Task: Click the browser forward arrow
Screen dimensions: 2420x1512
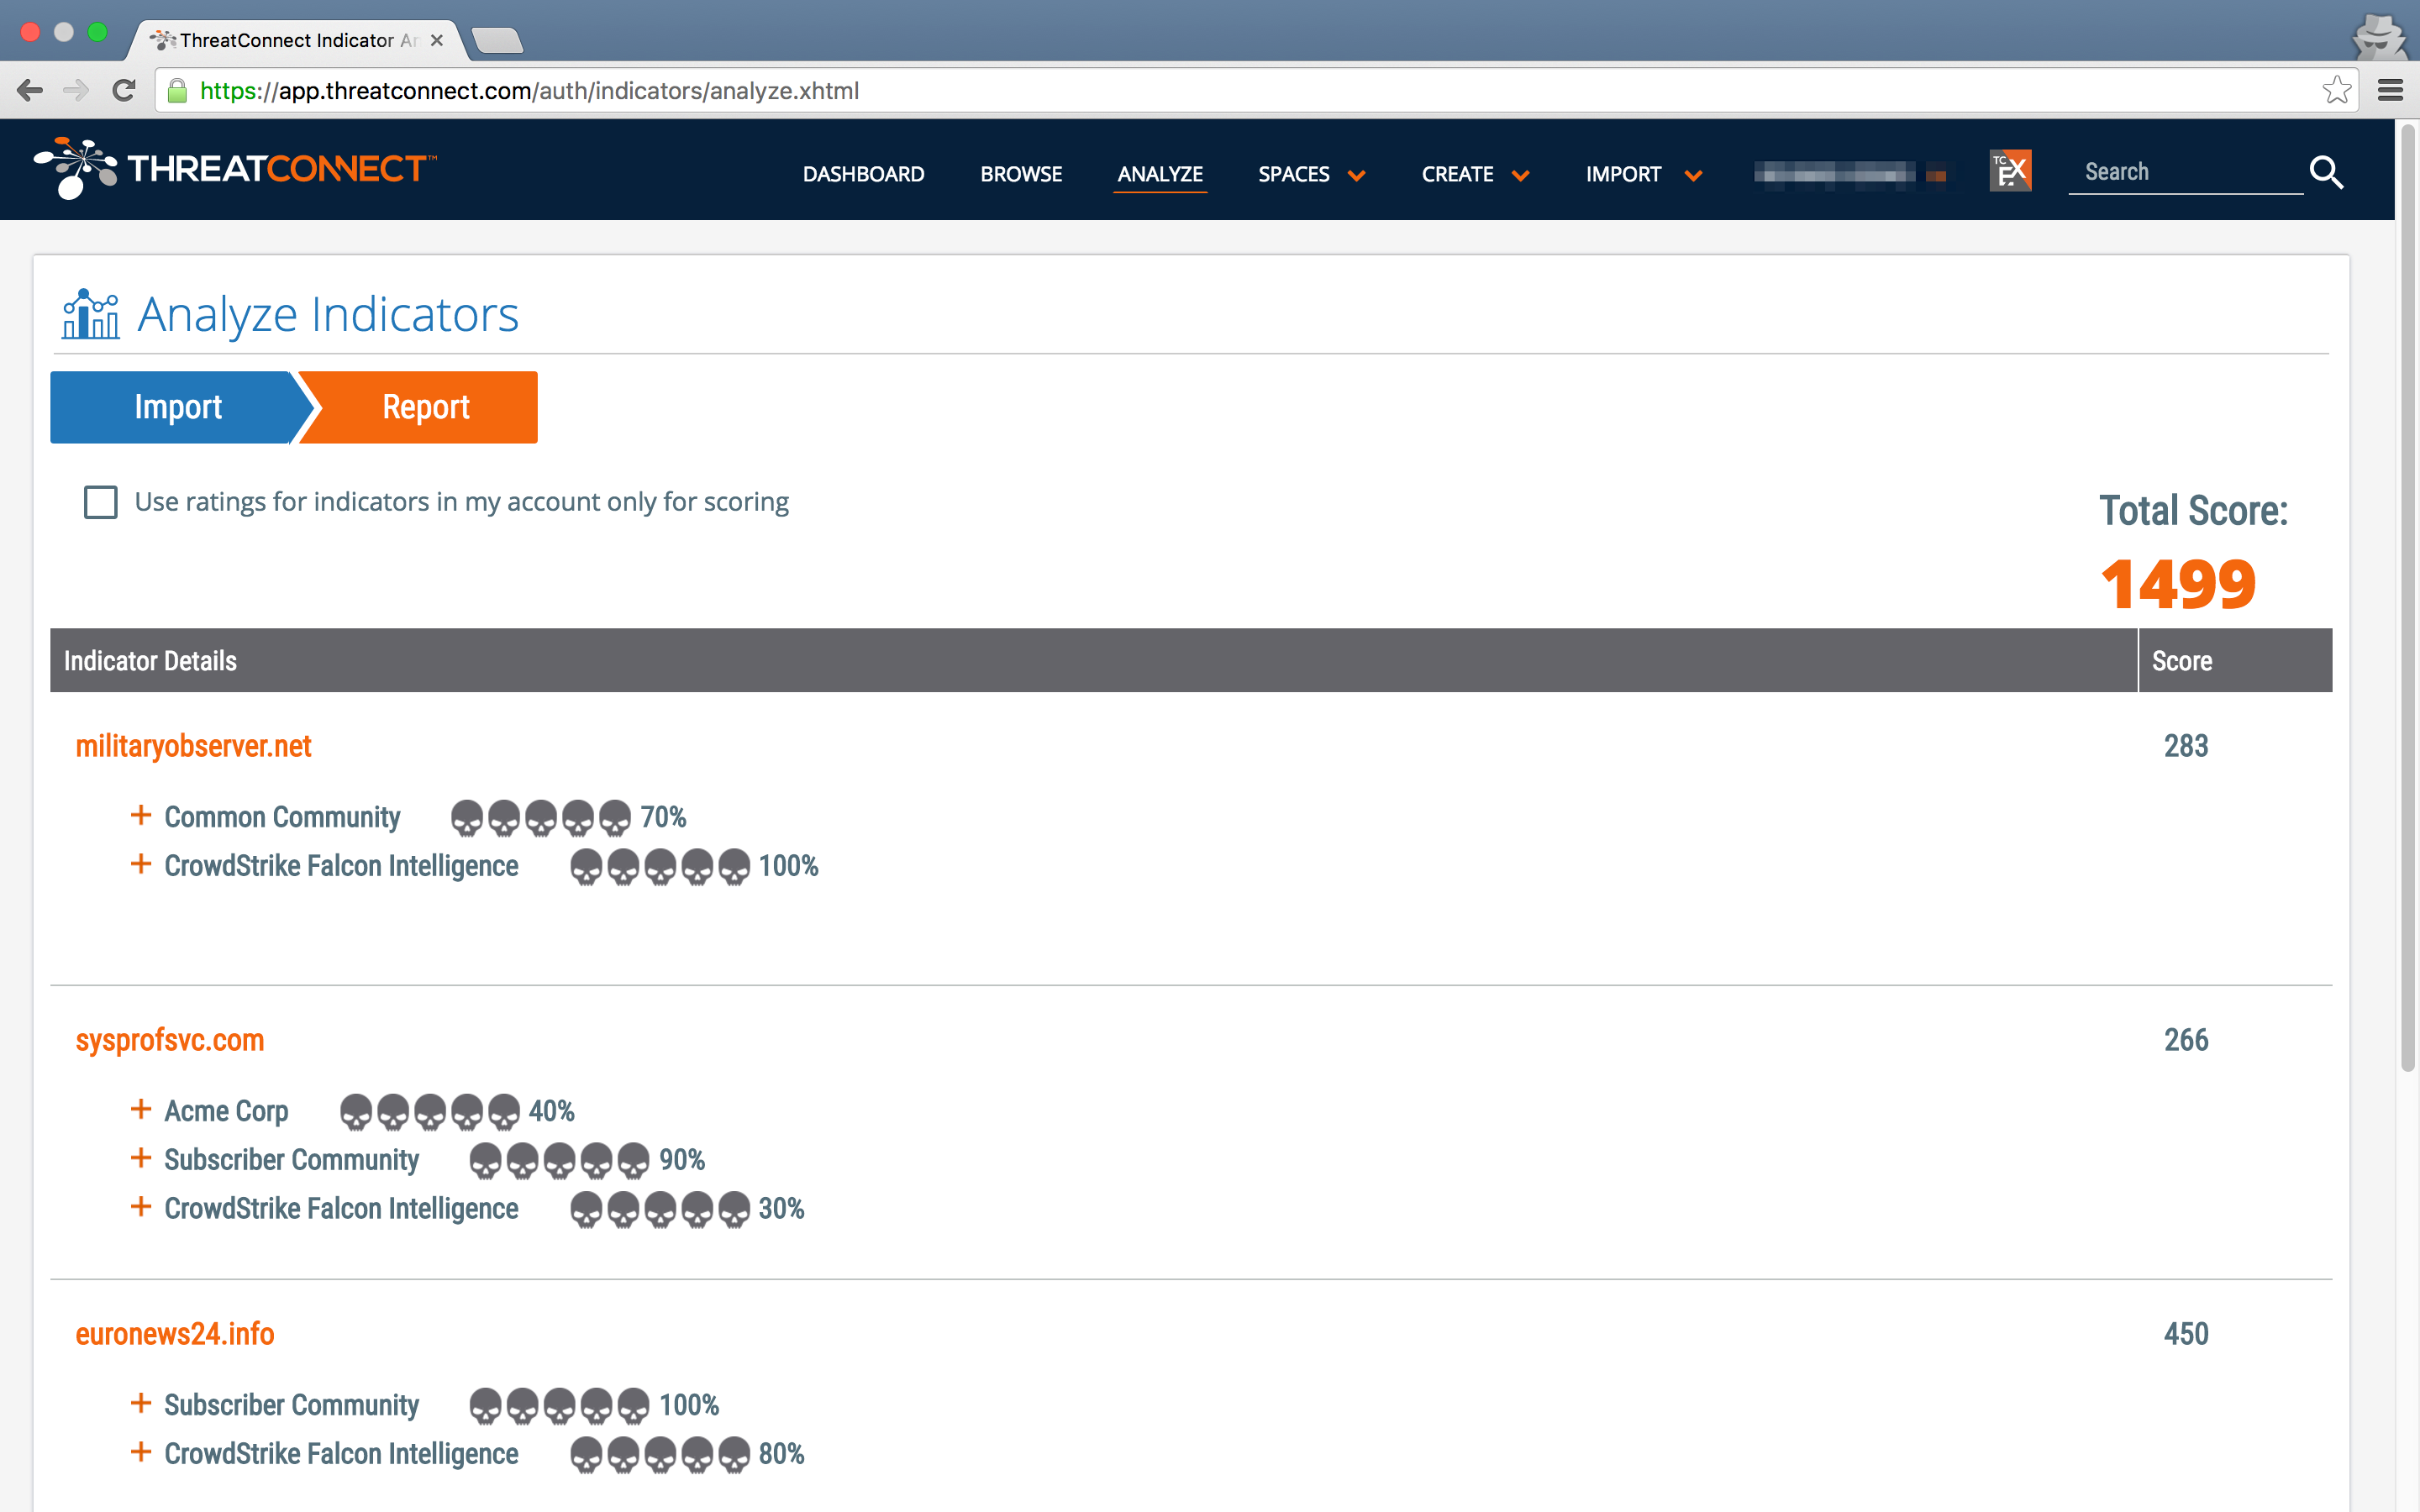Action: coord(76,91)
